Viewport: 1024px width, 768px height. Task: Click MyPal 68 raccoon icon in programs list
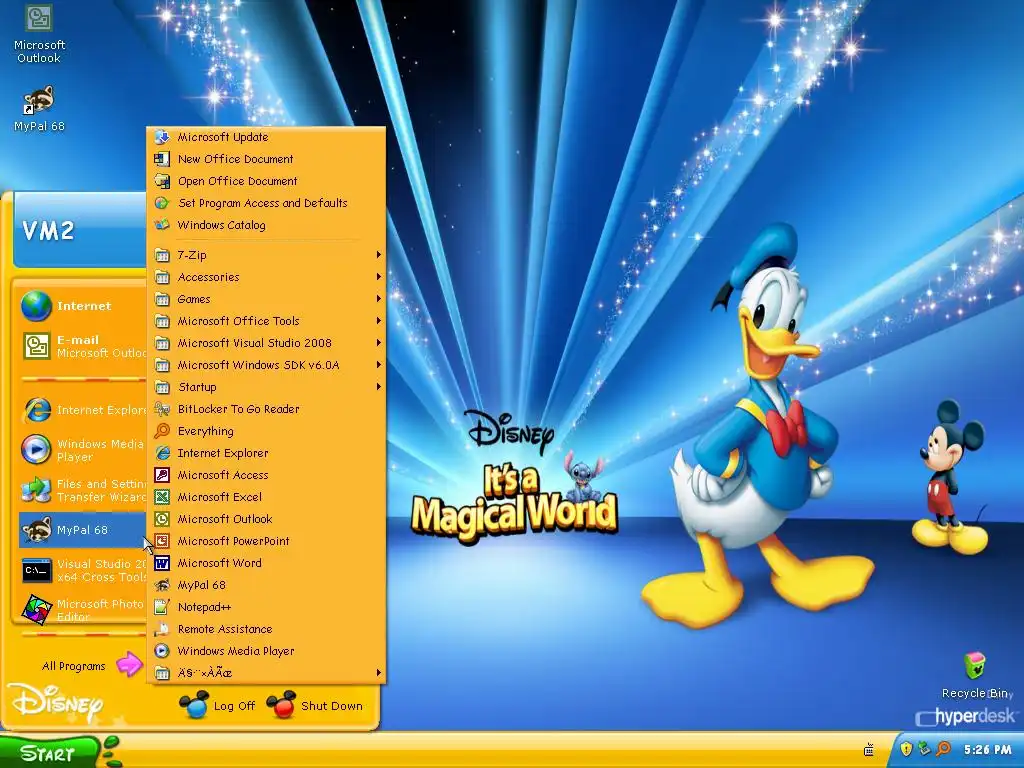(162, 585)
